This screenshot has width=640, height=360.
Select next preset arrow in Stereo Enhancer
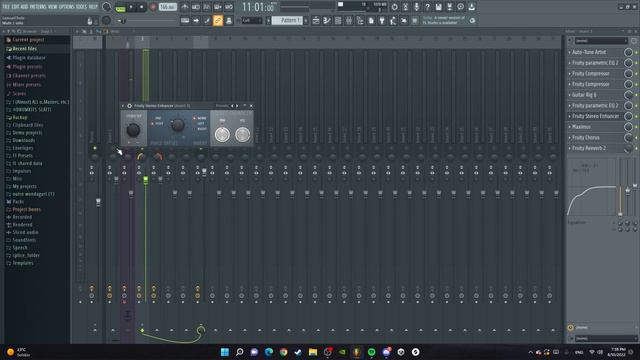(237, 106)
